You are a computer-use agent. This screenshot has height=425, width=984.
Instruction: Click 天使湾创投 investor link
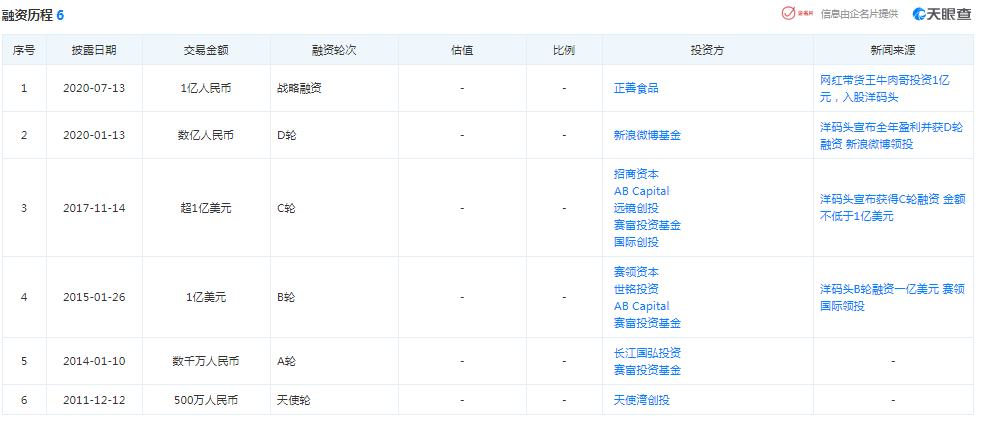[641, 400]
